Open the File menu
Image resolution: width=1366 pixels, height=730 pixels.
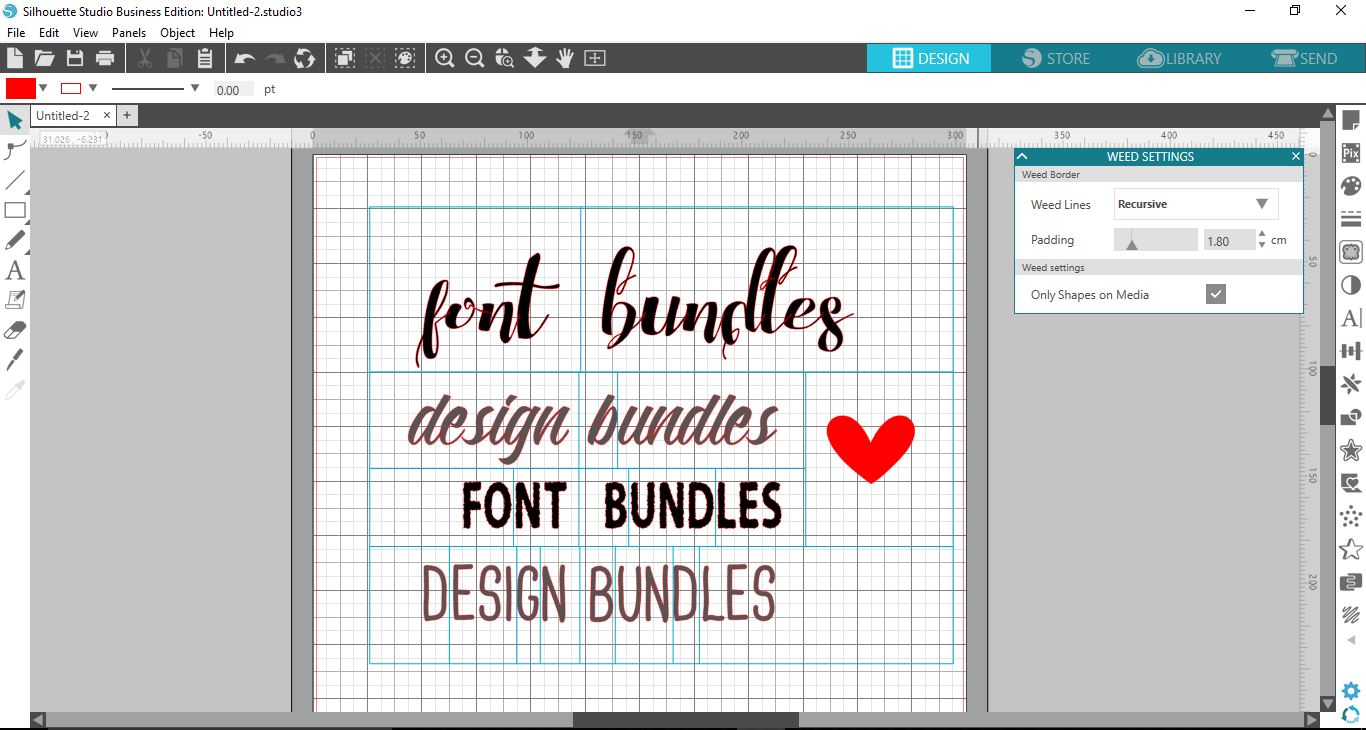pyautogui.click(x=16, y=33)
